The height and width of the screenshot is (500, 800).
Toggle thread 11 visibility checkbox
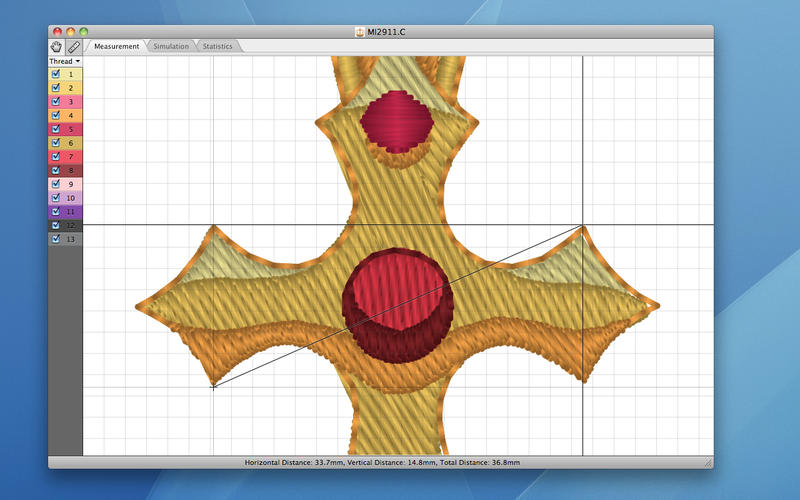point(56,211)
